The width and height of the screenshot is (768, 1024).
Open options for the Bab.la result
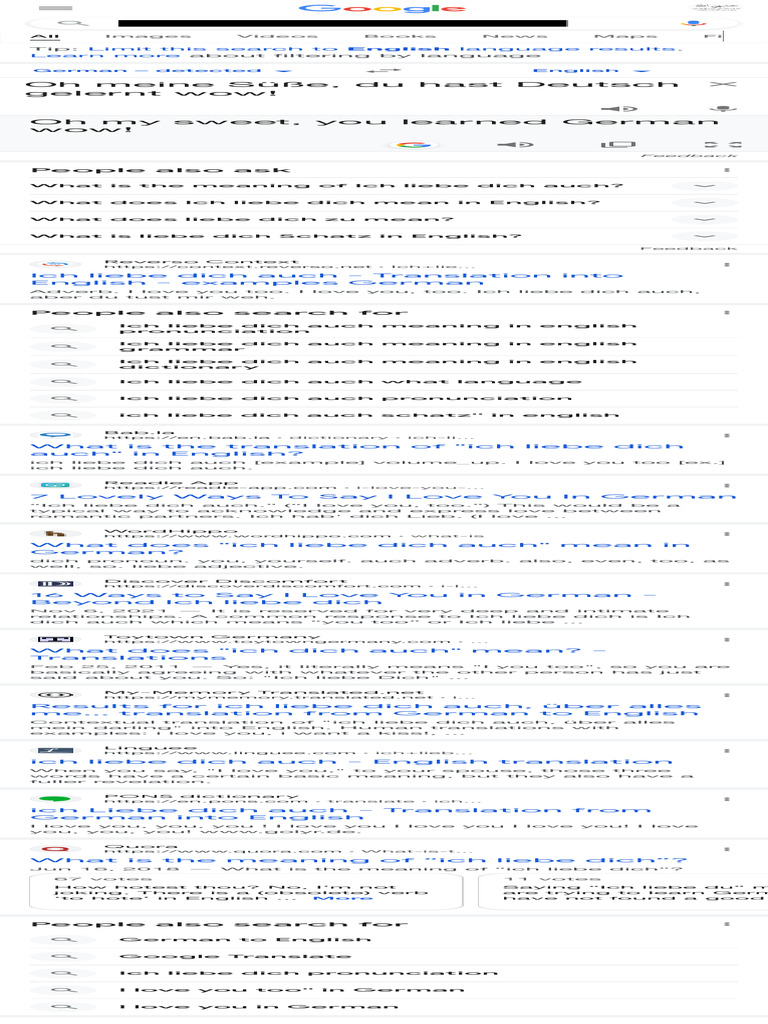pyautogui.click(x=727, y=436)
